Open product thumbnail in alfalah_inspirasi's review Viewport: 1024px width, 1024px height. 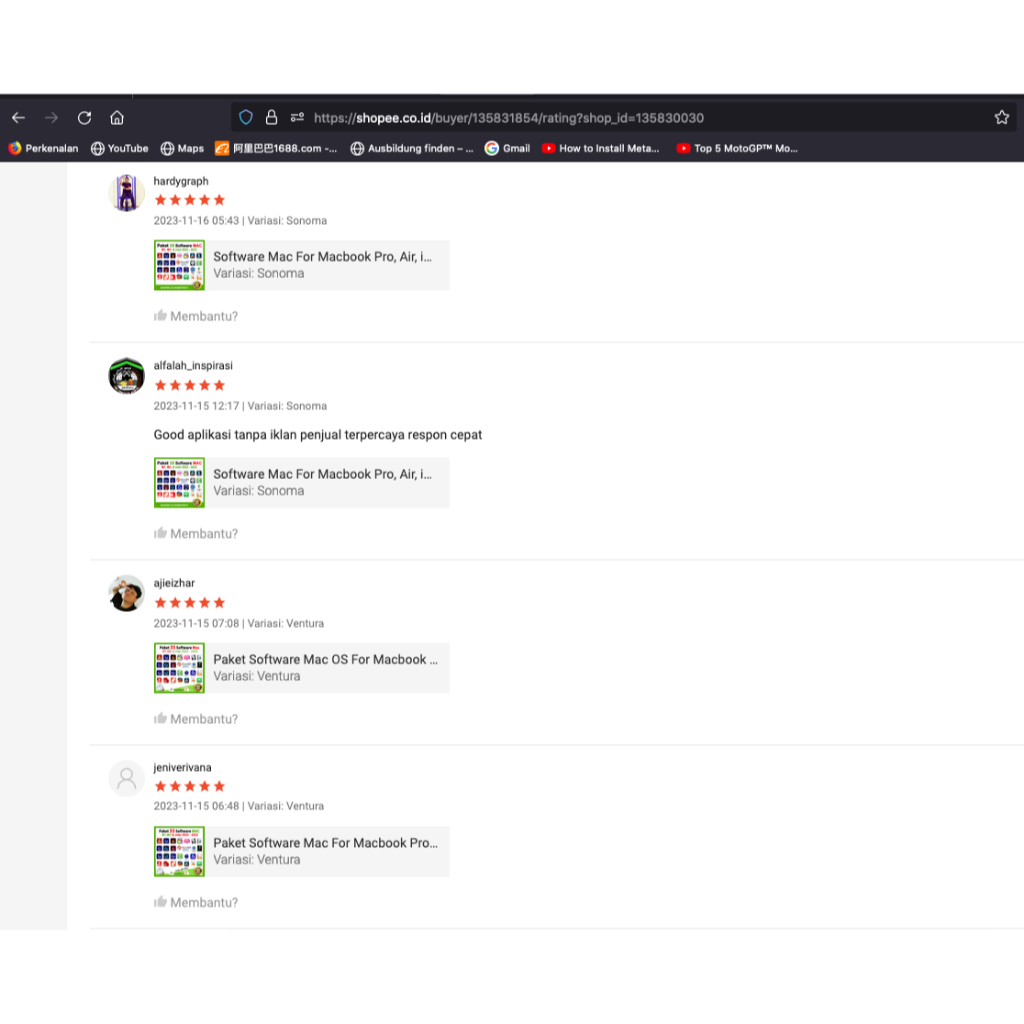[x=179, y=482]
